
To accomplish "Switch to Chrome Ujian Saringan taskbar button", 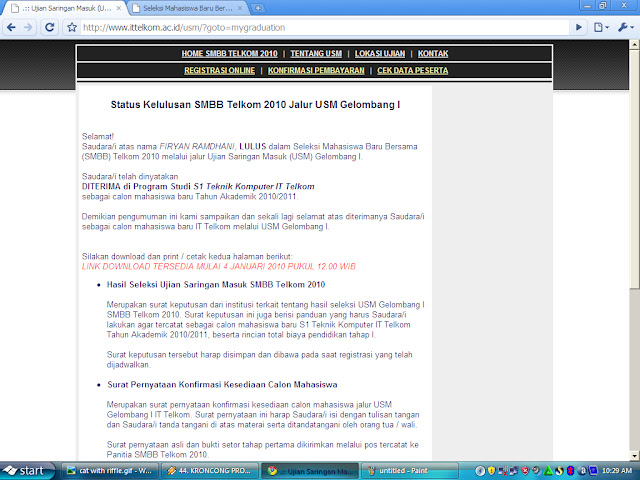I will [x=310, y=471].
